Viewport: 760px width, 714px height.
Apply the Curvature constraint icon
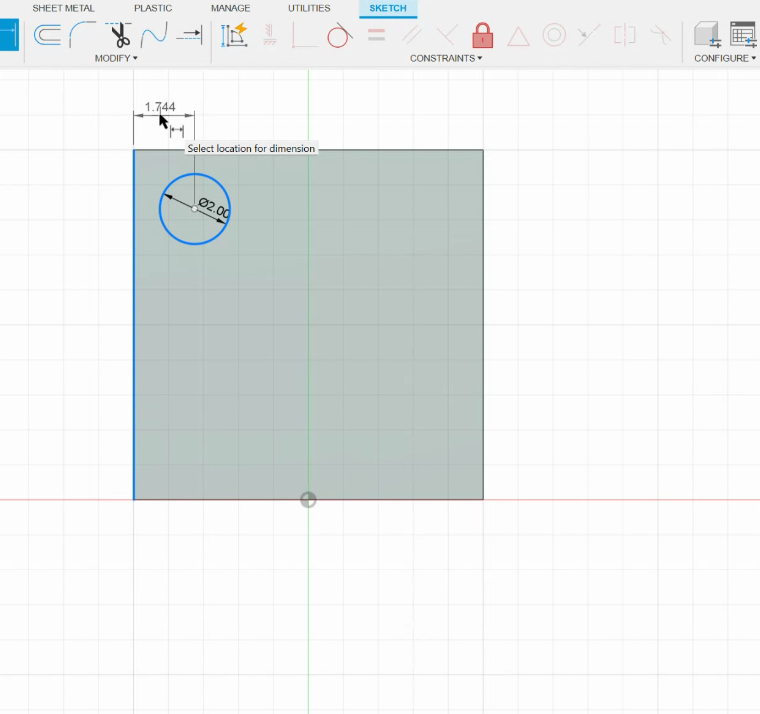coord(660,35)
